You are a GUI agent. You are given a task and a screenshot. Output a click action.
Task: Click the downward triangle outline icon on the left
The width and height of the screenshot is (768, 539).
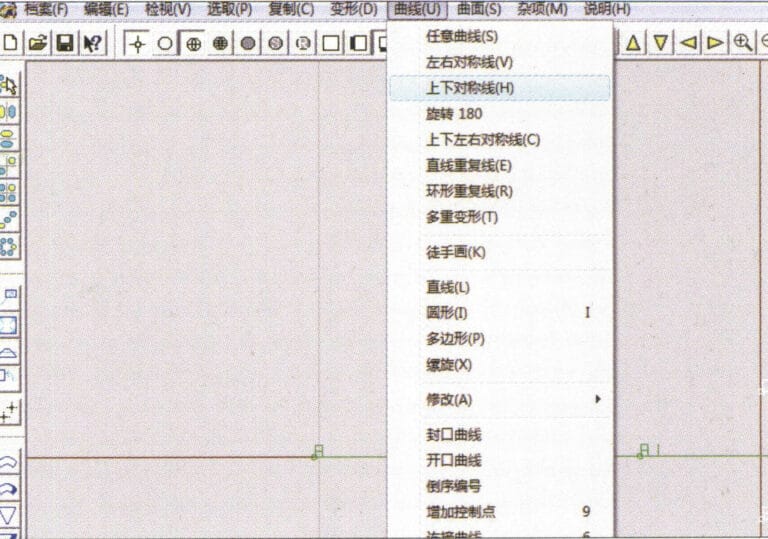[9, 515]
